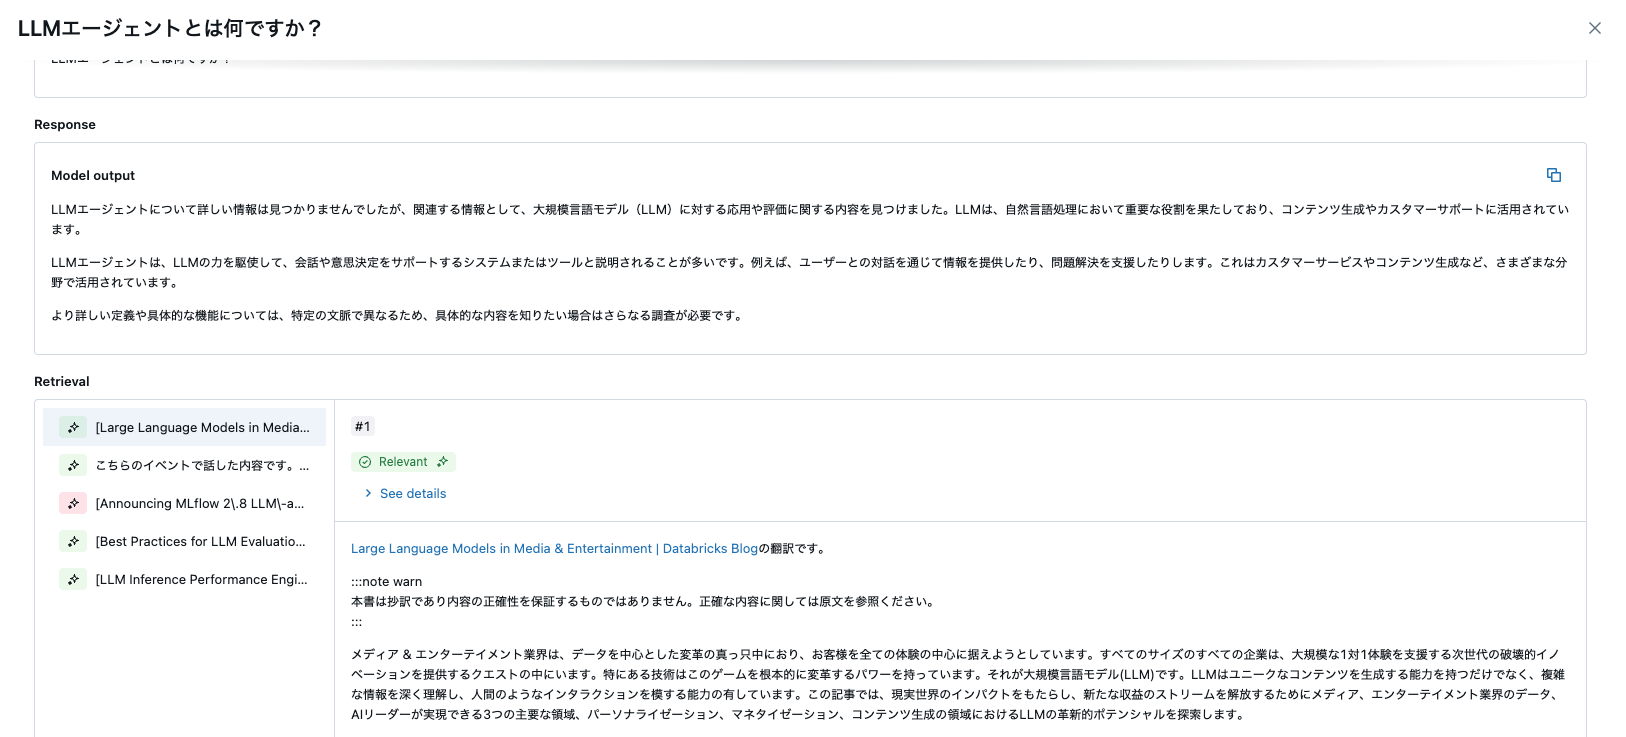Click sparkle icon beside Large Language Models in Media
The height and width of the screenshot is (737, 1626).
pyautogui.click(x=73, y=427)
